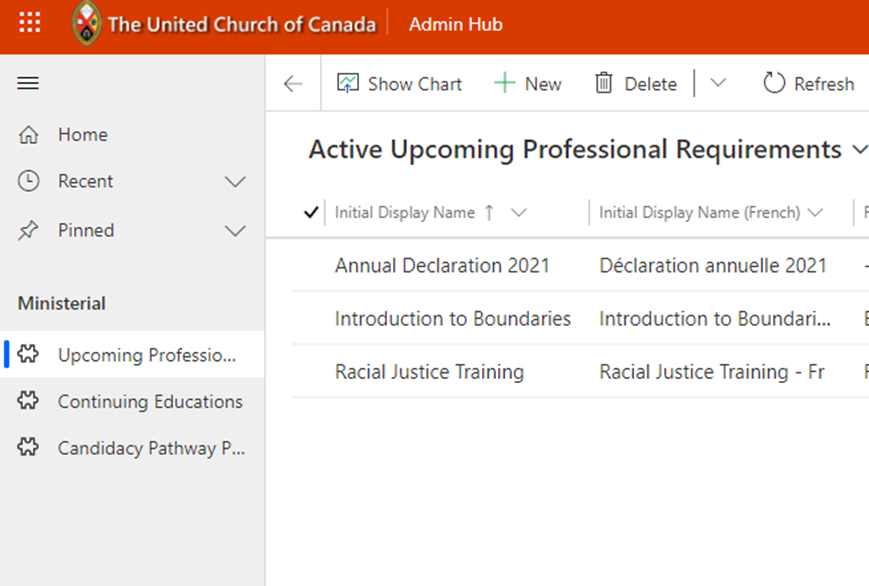Expand the Recent section chevron
Screen dimensions: 869x586
(x=235, y=182)
